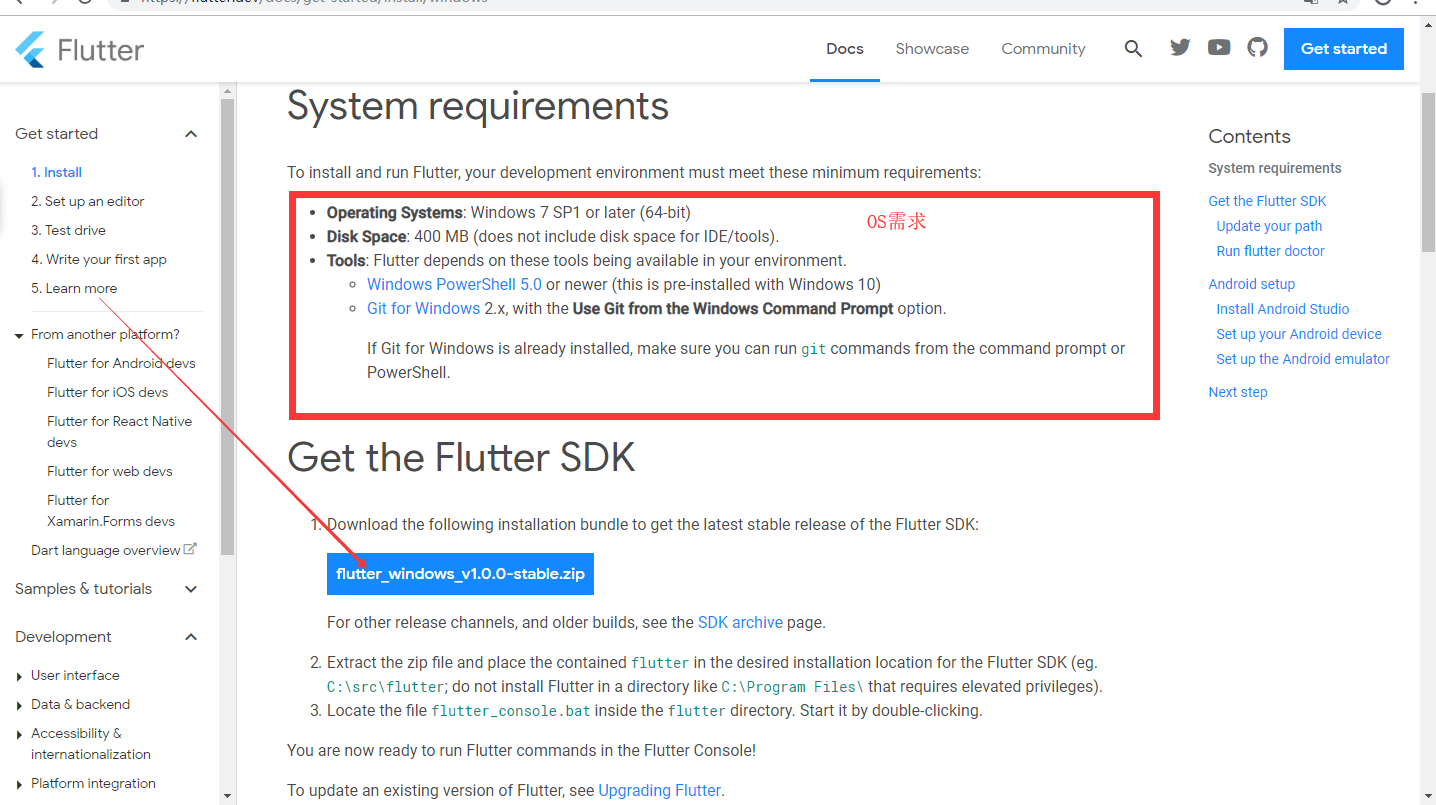Jump to Run flutter doctor in Contents
1436x805 pixels.
click(1270, 251)
